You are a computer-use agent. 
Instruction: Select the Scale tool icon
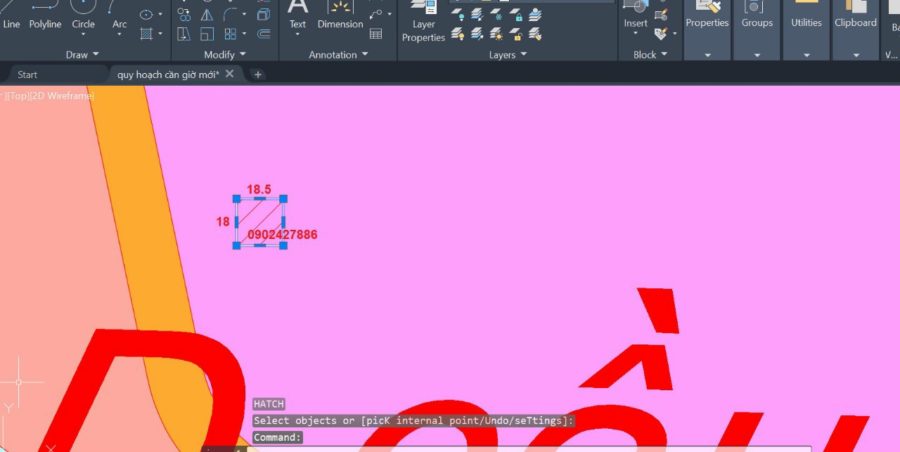coord(207,34)
